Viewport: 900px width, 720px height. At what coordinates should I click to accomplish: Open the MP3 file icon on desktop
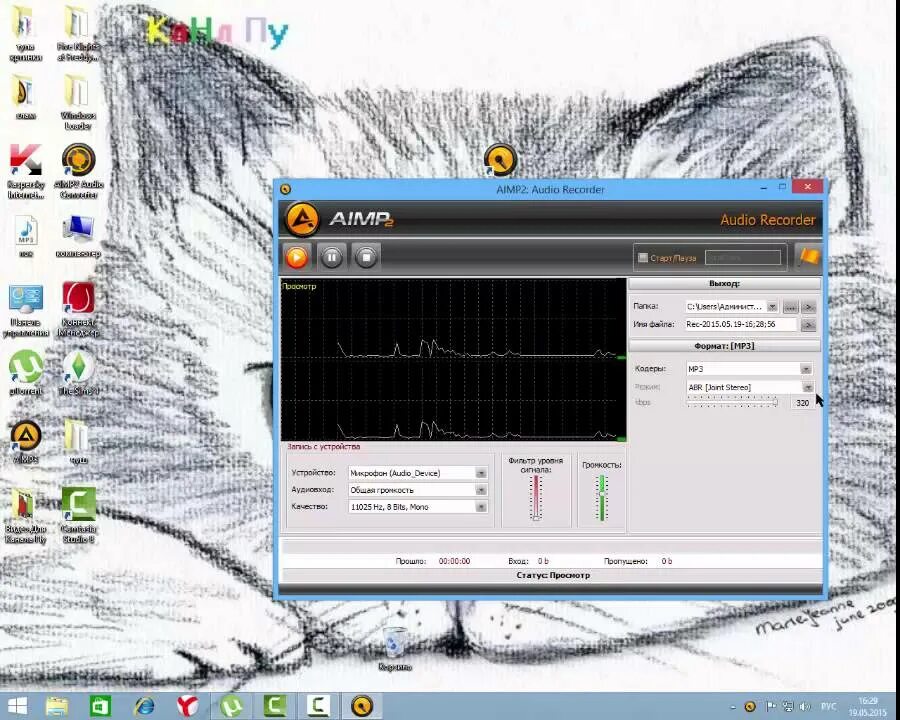tap(26, 237)
